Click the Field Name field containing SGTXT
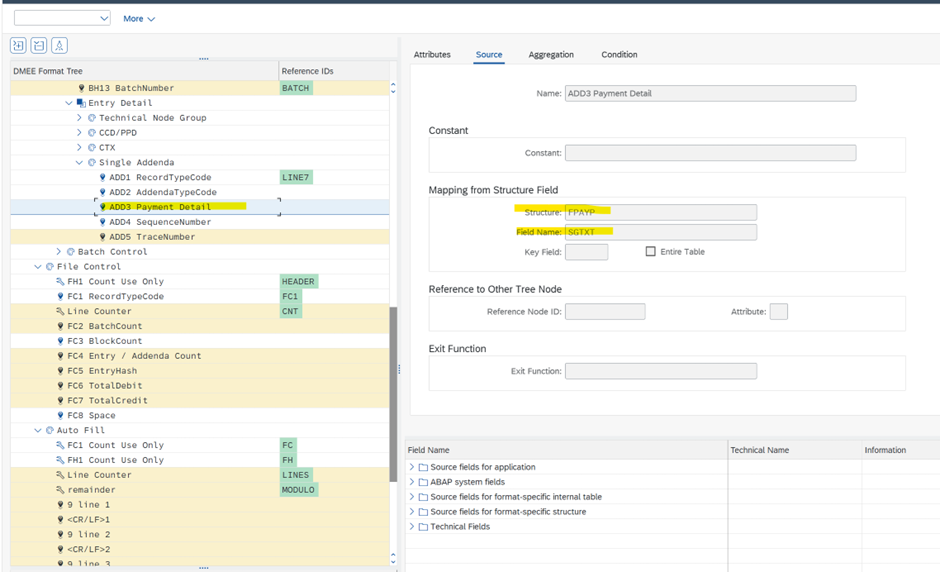 coord(661,232)
